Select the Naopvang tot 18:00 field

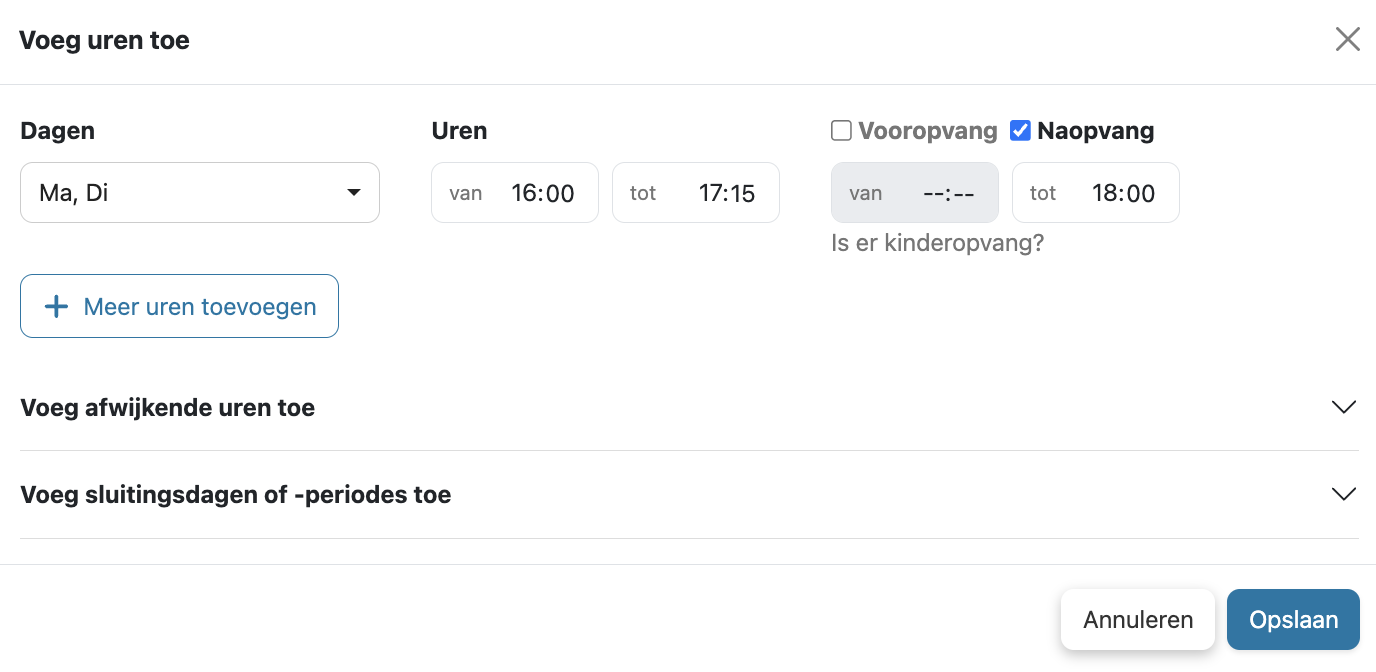[x=1096, y=192]
